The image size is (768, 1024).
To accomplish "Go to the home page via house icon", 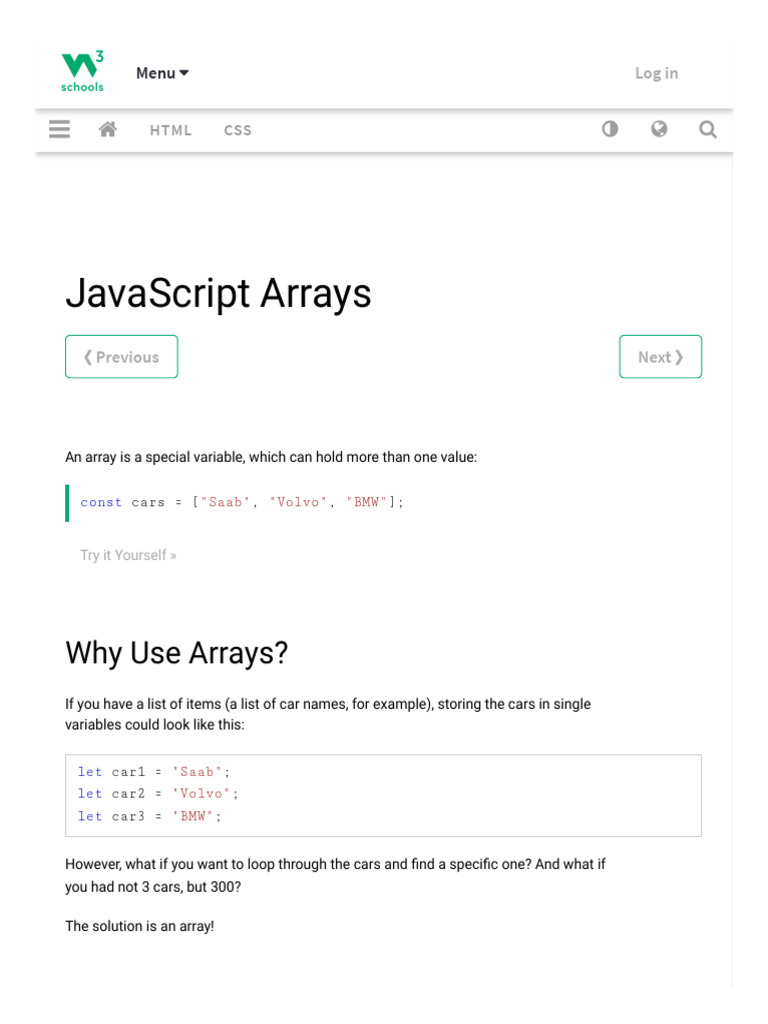I will [108, 129].
